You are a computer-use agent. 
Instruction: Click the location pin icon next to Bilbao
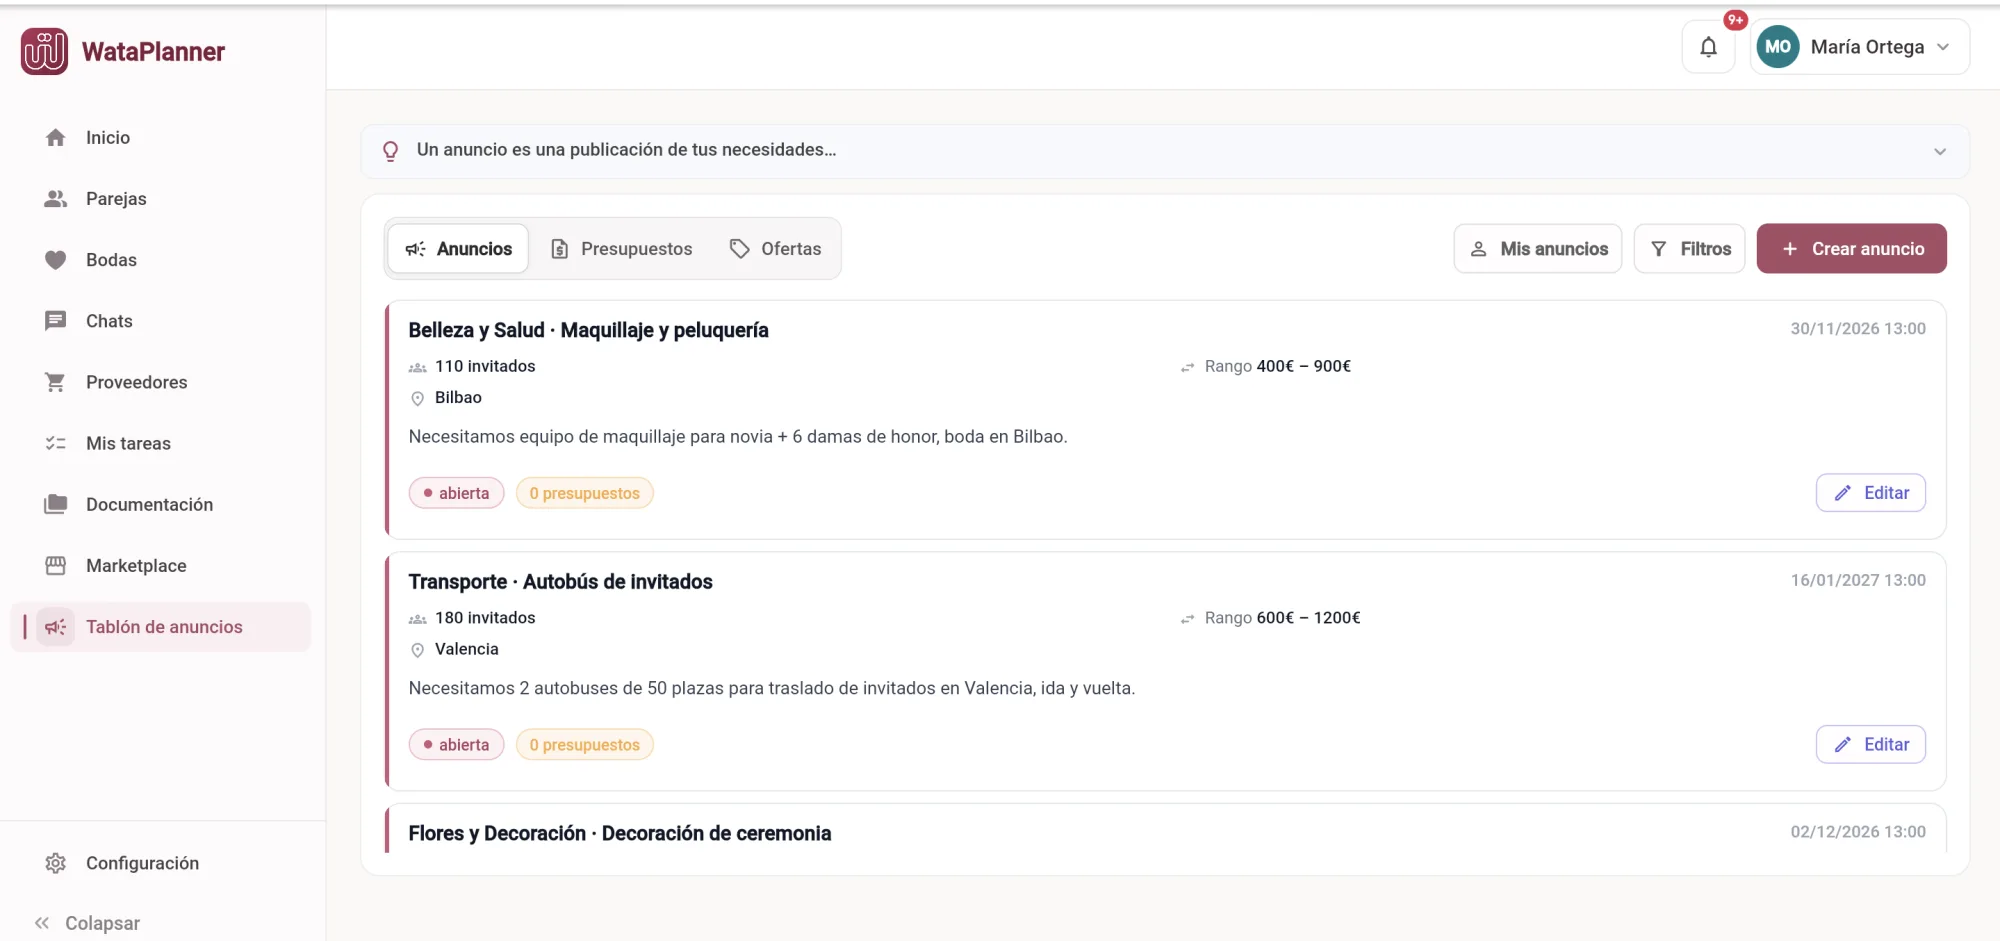click(418, 398)
